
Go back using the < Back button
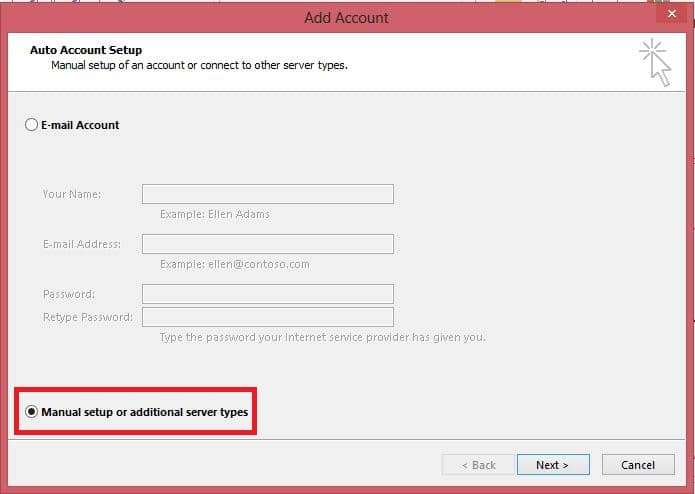[x=478, y=465]
